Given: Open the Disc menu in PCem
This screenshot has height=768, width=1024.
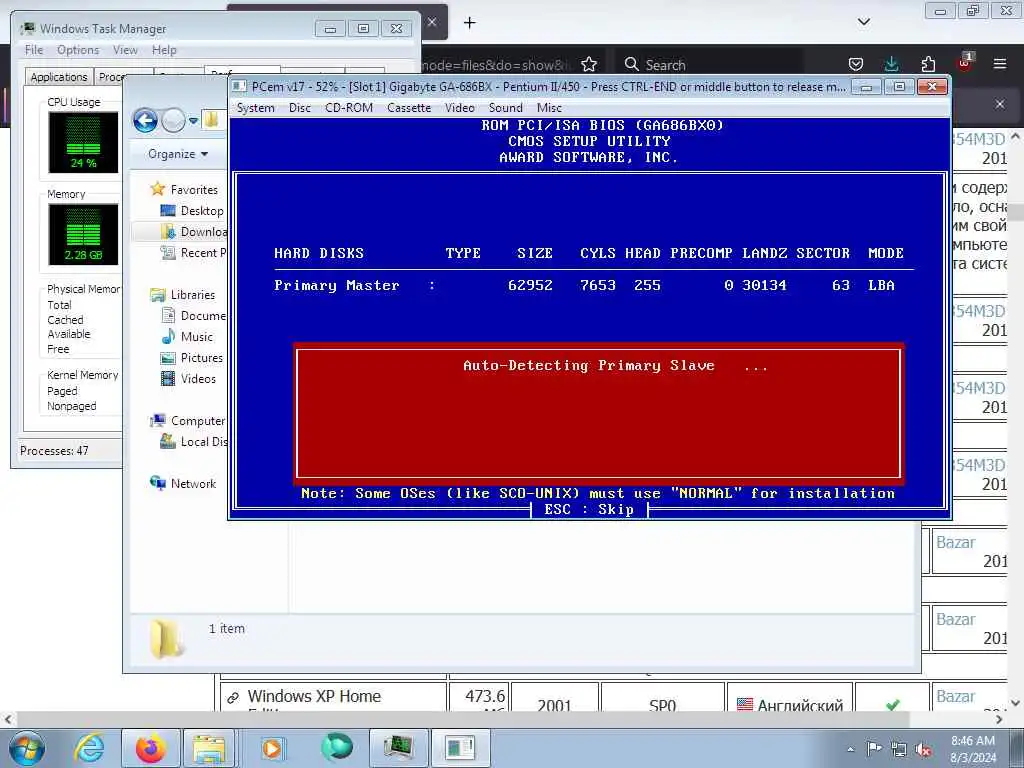Looking at the screenshot, I should [300, 108].
